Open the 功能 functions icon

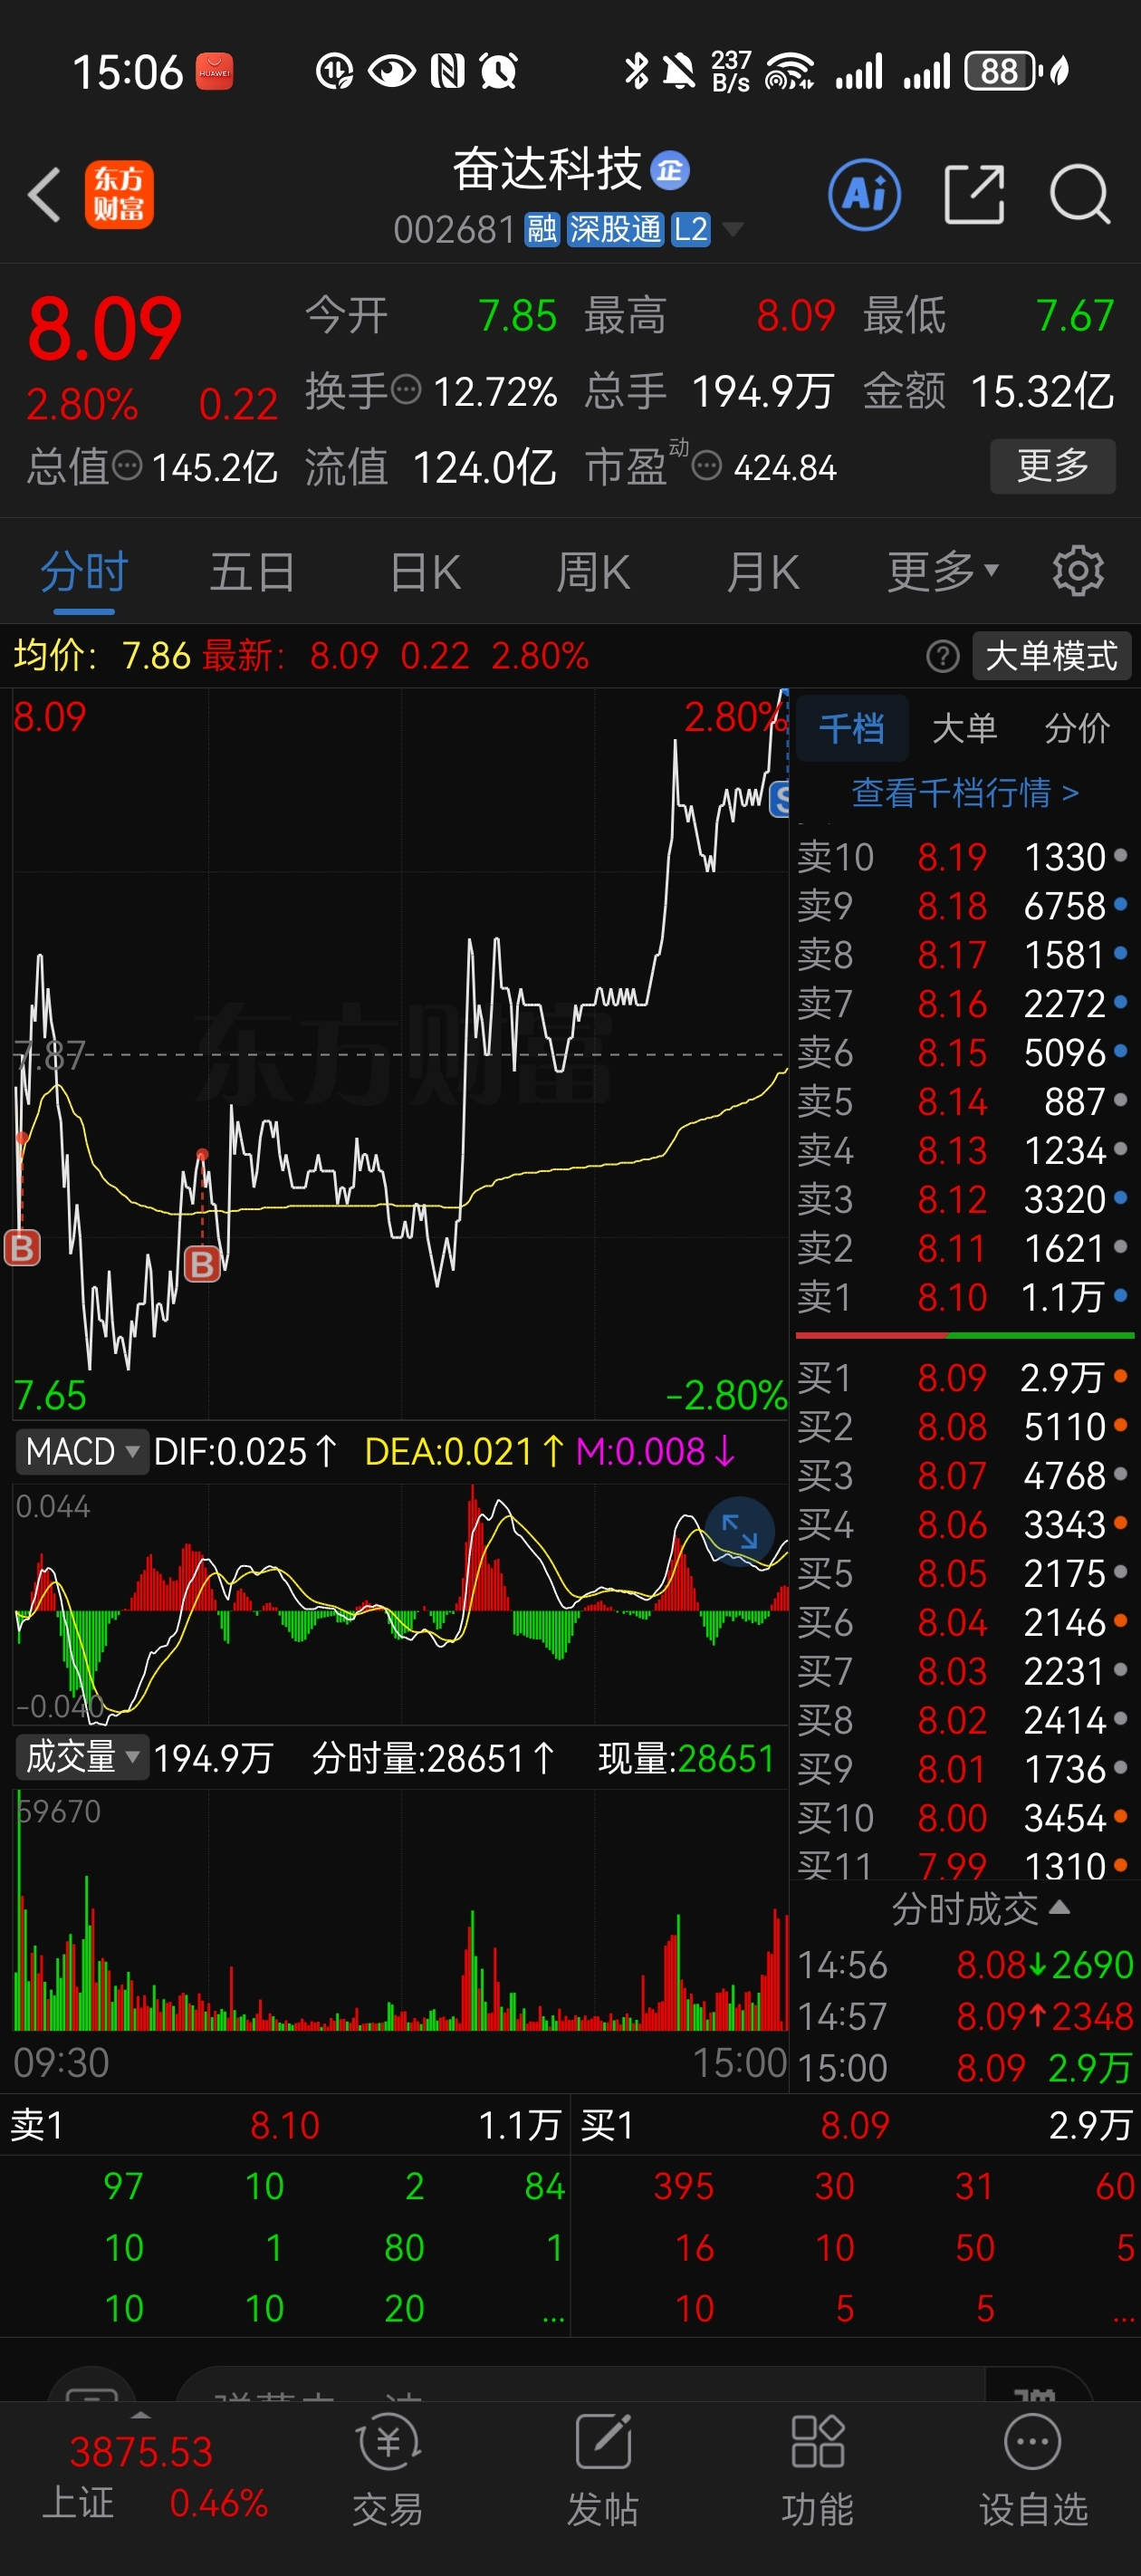(x=817, y=2471)
